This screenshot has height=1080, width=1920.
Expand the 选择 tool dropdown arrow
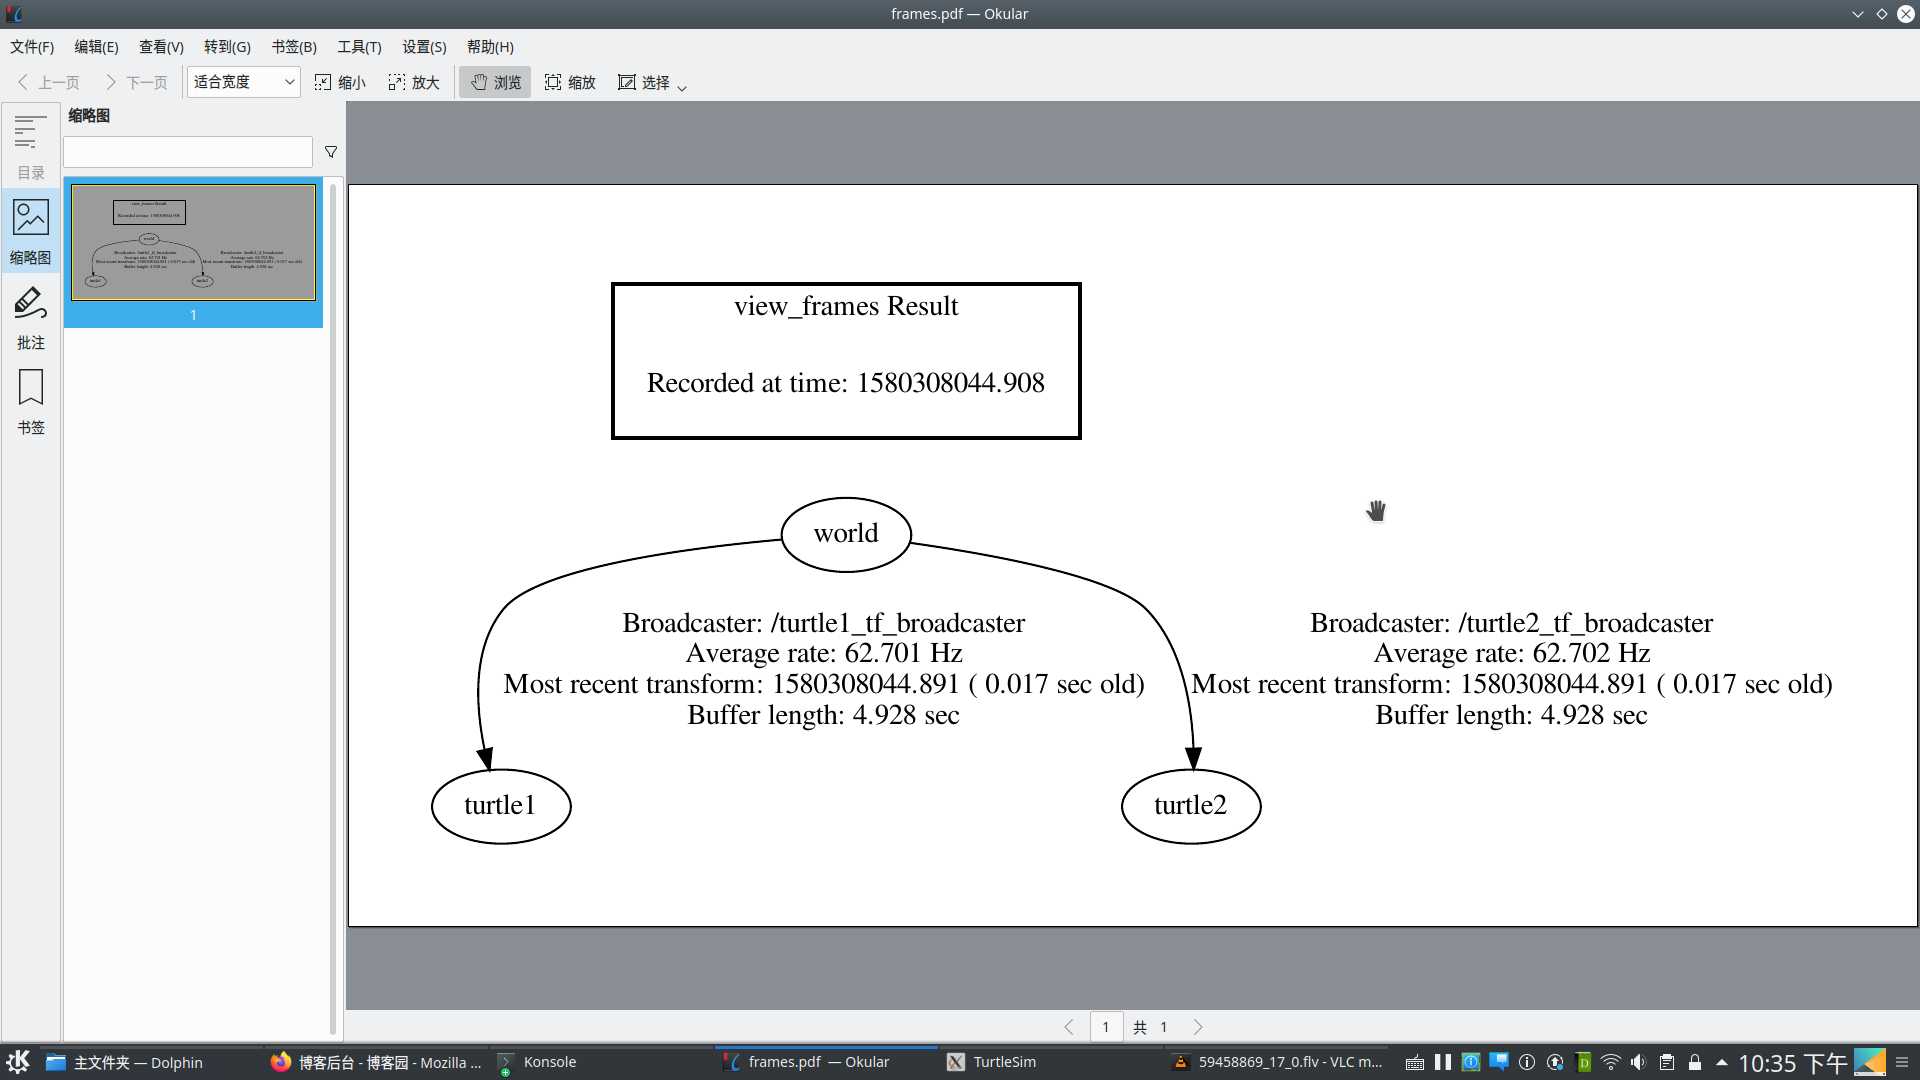coord(682,87)
